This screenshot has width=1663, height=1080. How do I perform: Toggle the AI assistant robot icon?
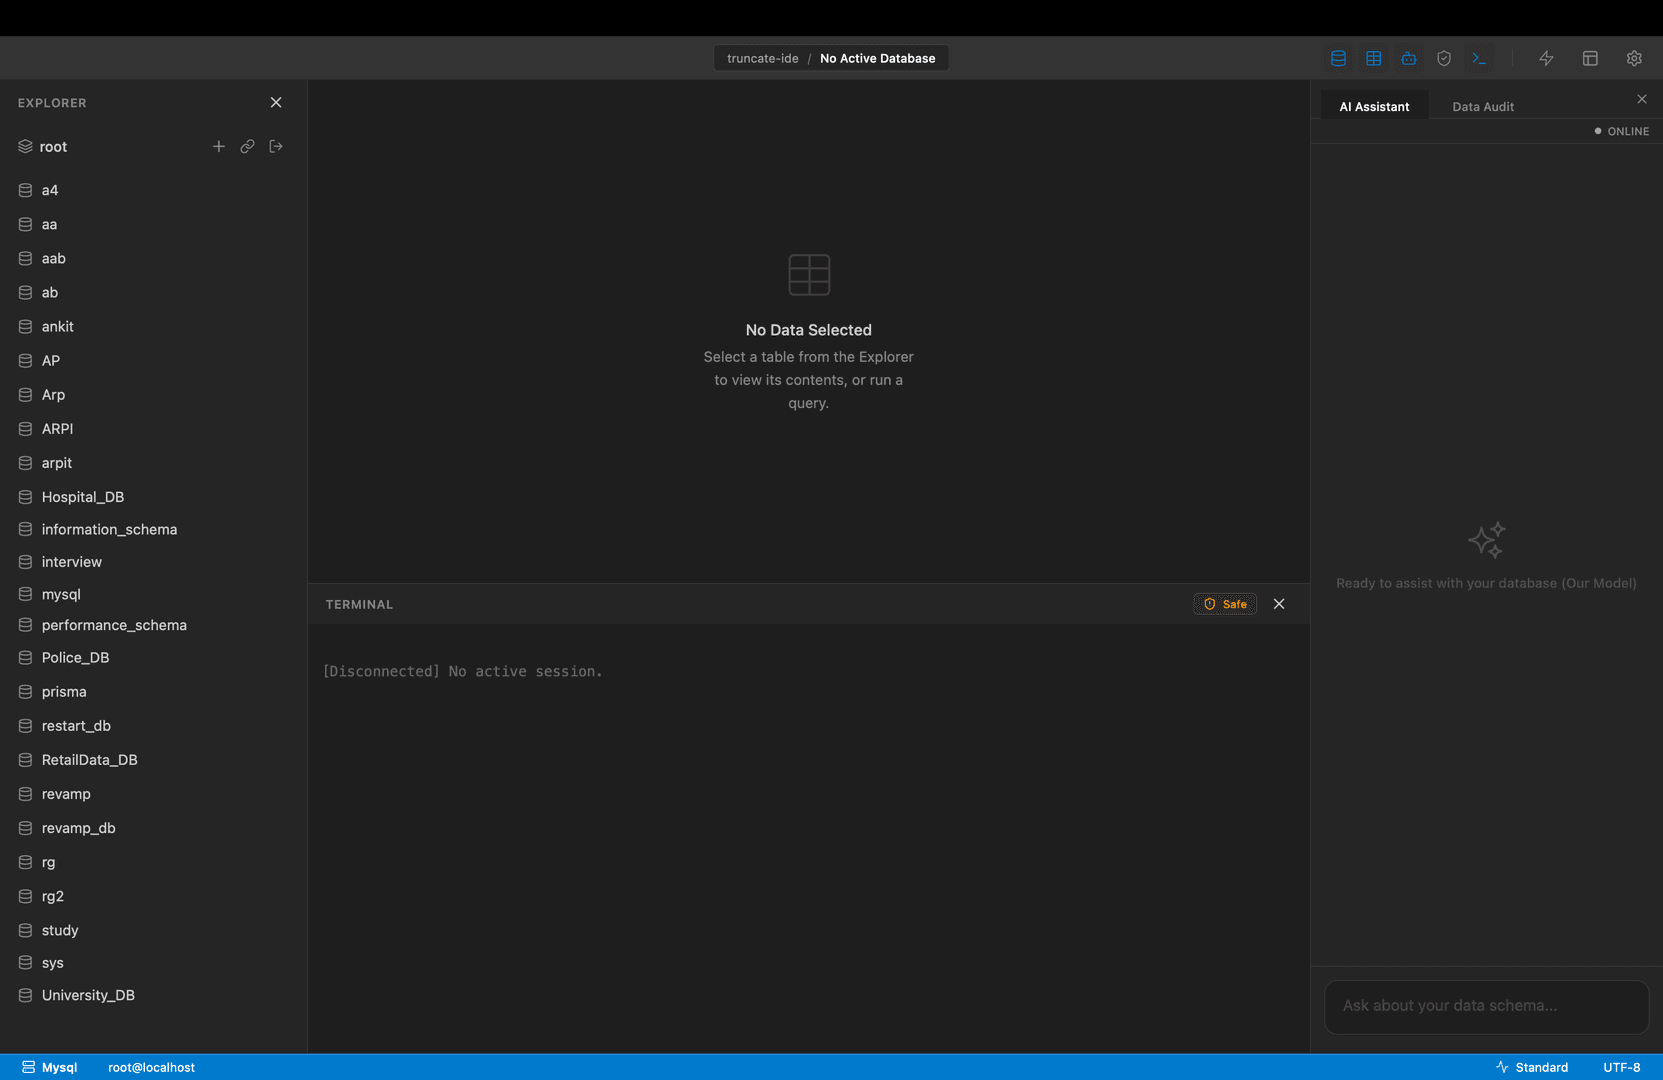pyautogui.click(x=1408, y=58)
